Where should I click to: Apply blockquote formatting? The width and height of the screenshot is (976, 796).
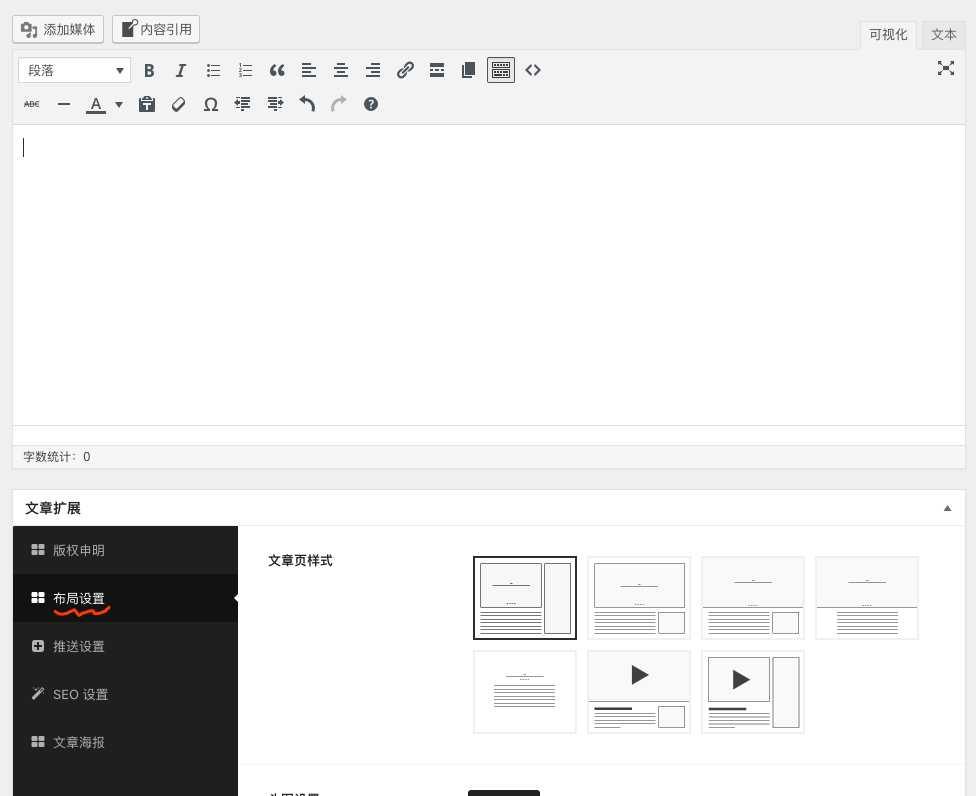click(277, 70)
